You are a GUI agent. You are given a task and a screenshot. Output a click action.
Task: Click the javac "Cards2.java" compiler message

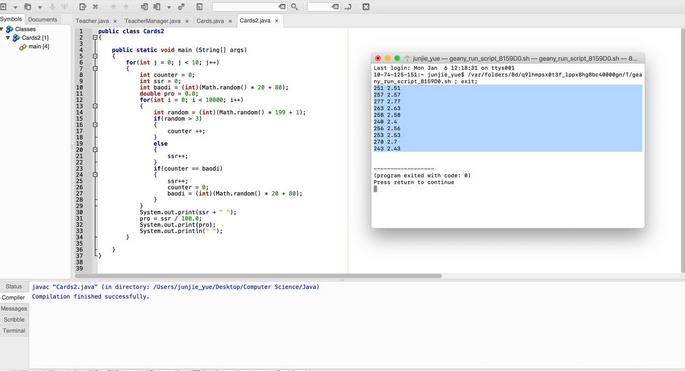[x=176, y=287]
